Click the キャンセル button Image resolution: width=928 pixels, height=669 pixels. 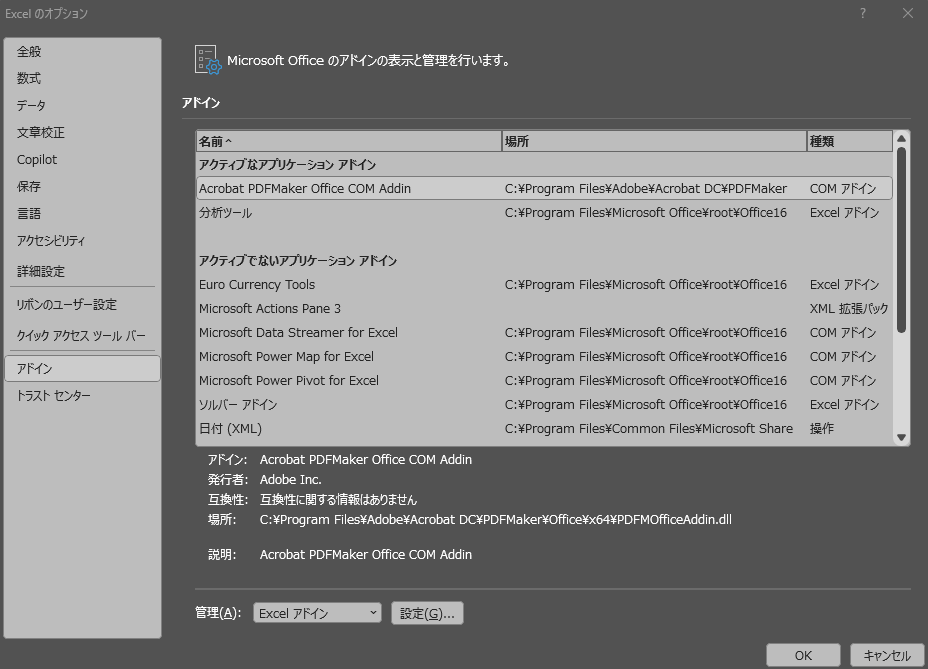tap(887, 655)
